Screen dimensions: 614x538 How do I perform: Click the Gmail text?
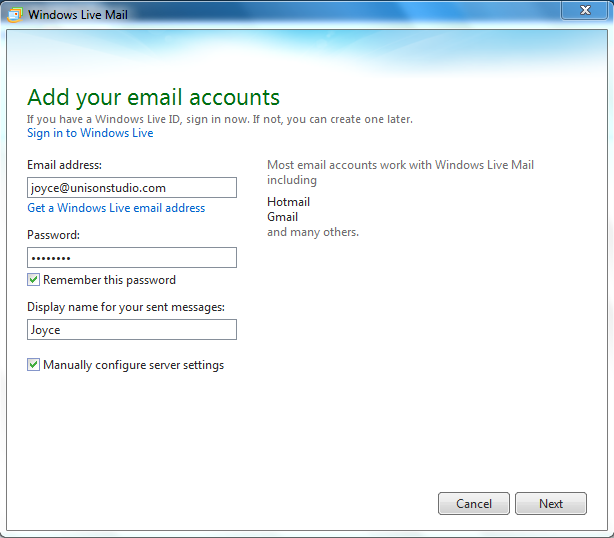point(282,217)
